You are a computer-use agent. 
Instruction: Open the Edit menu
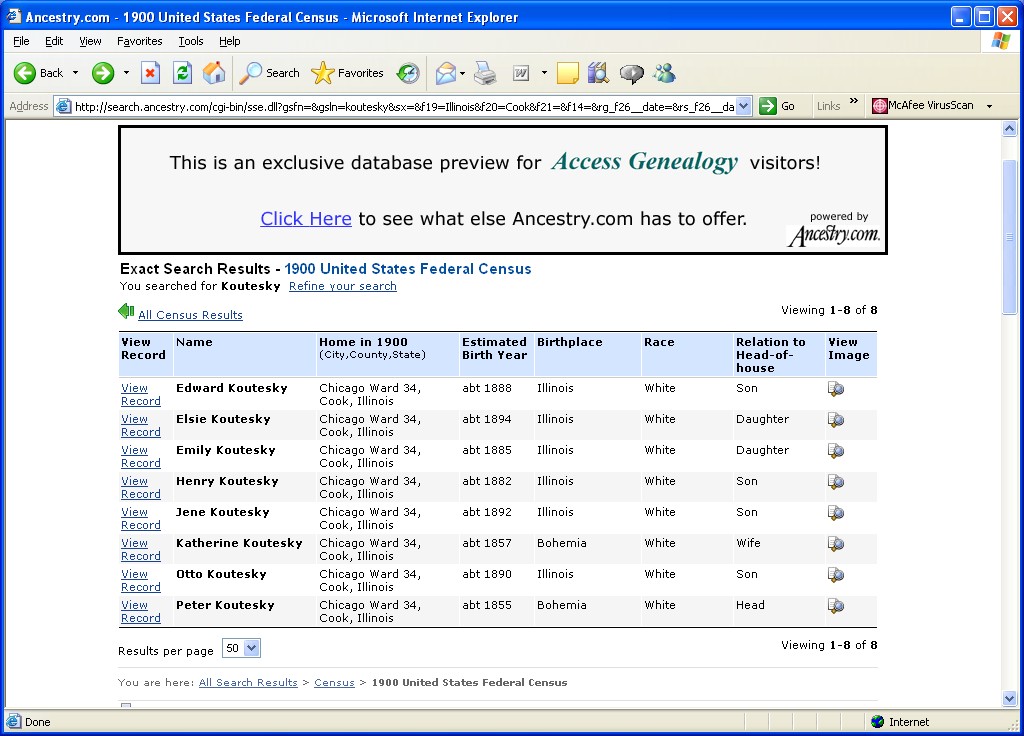click(54, 41)
